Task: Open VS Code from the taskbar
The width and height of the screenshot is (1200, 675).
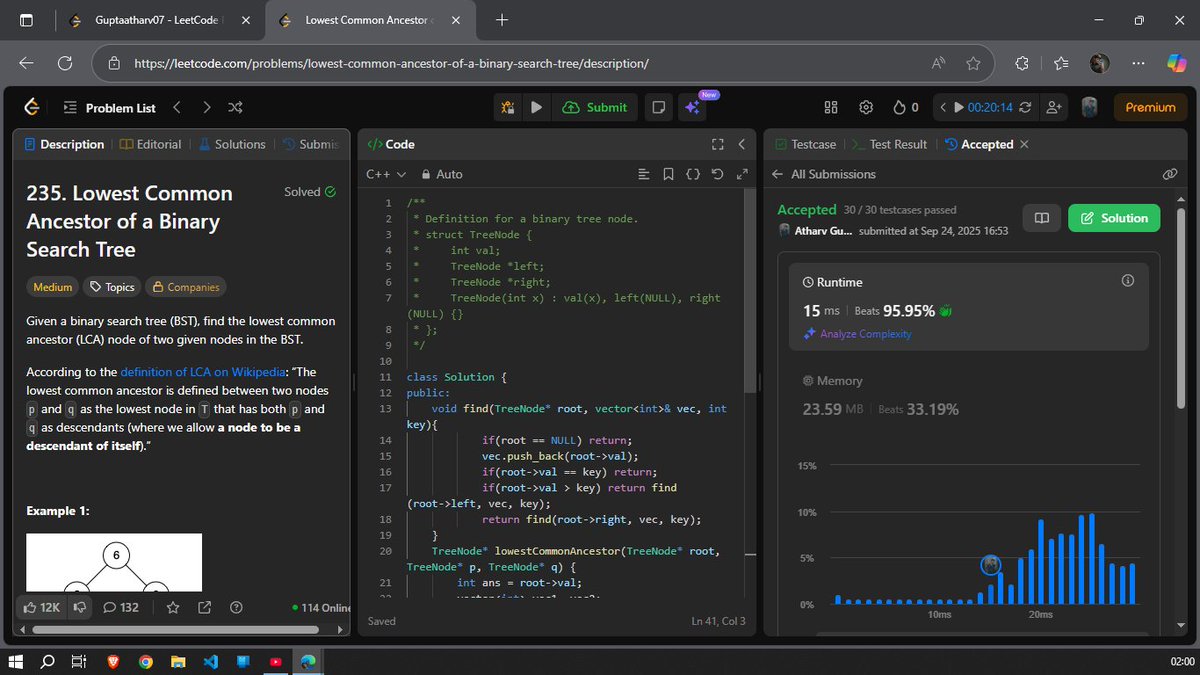Action: [210, 661]
